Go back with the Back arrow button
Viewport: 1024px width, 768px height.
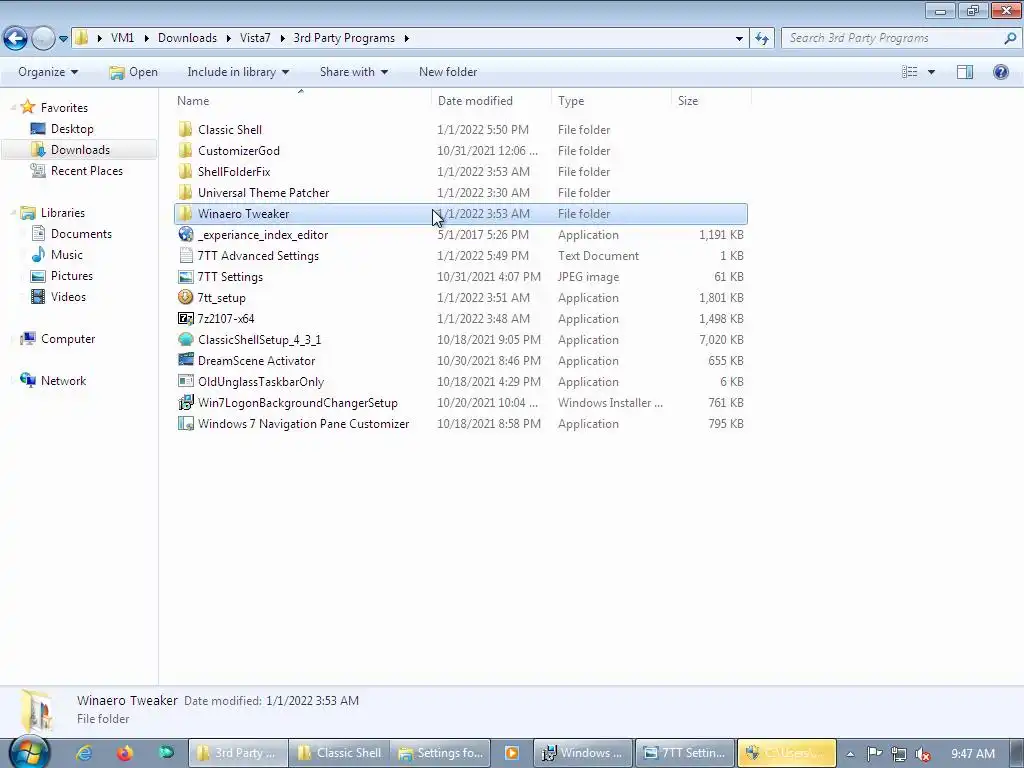pyautogui.click(x=16, y=38)
